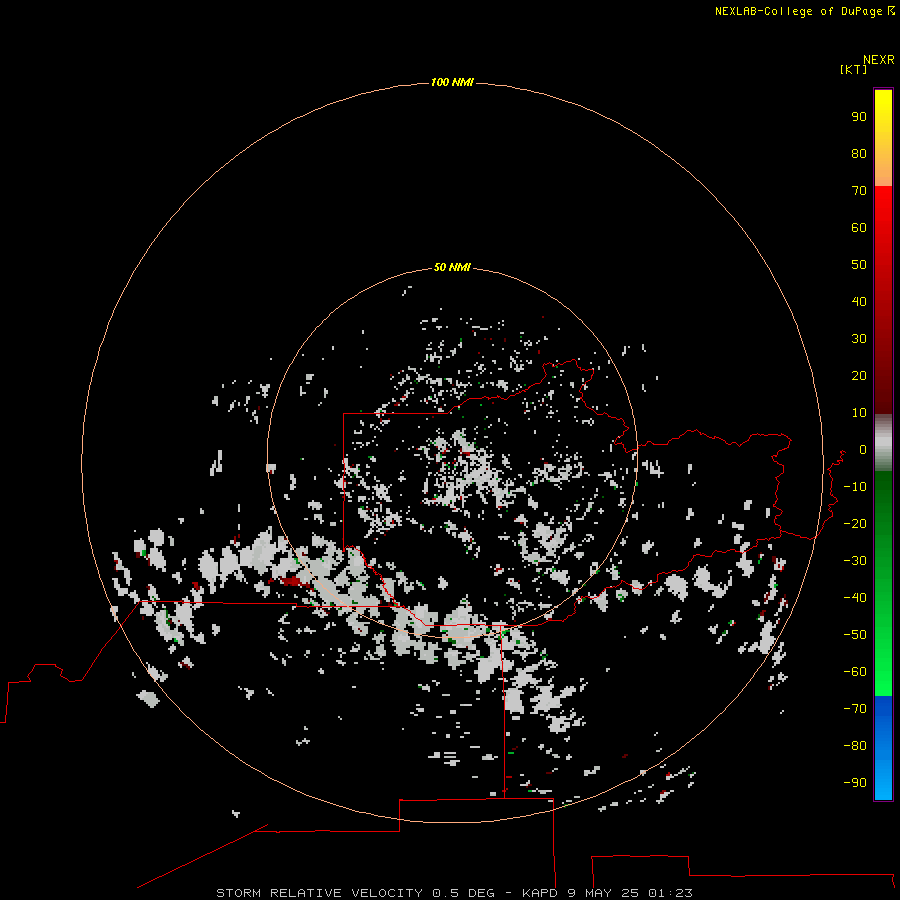Click the -80 value on the velocity scale
900x900 pixels.
855,746
